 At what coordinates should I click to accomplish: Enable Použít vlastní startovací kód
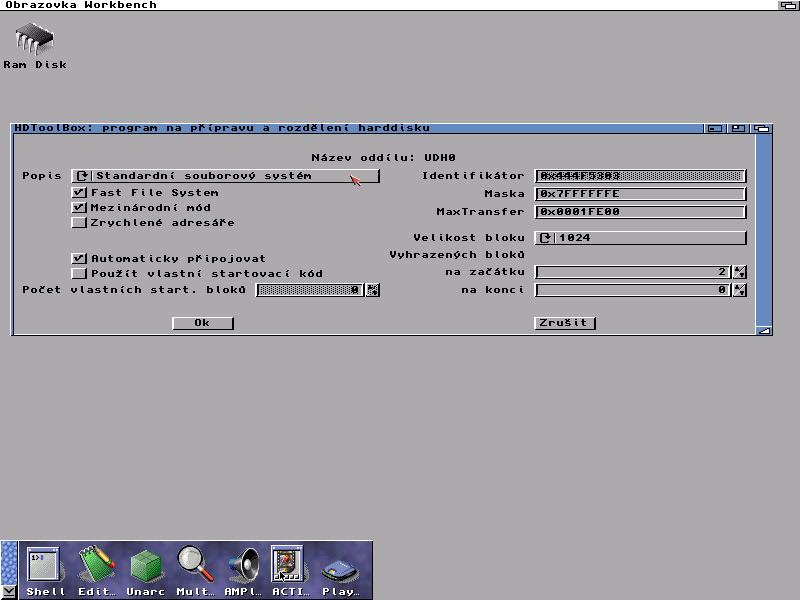80,273
